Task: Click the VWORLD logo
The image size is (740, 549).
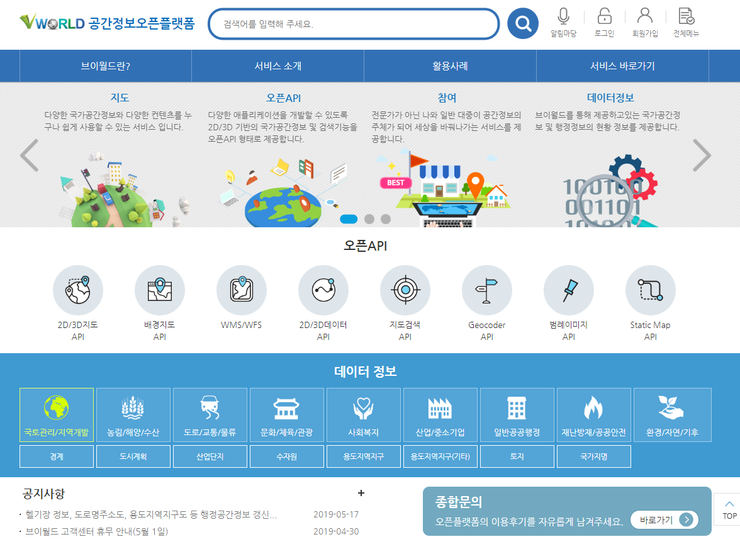Action: coord(107,23)
